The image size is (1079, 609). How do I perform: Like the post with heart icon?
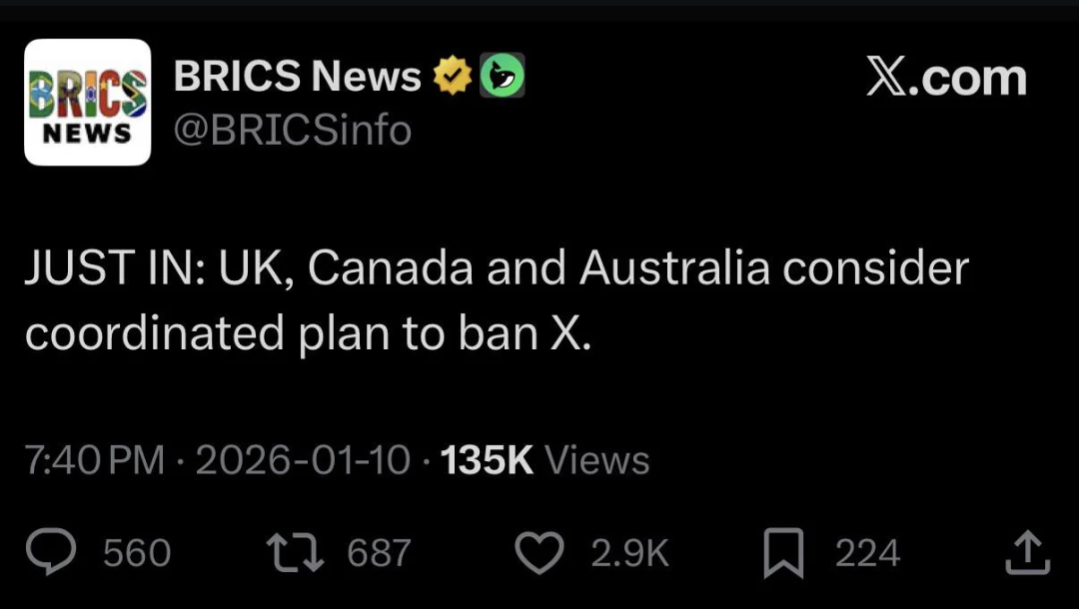tap(540, 553)
